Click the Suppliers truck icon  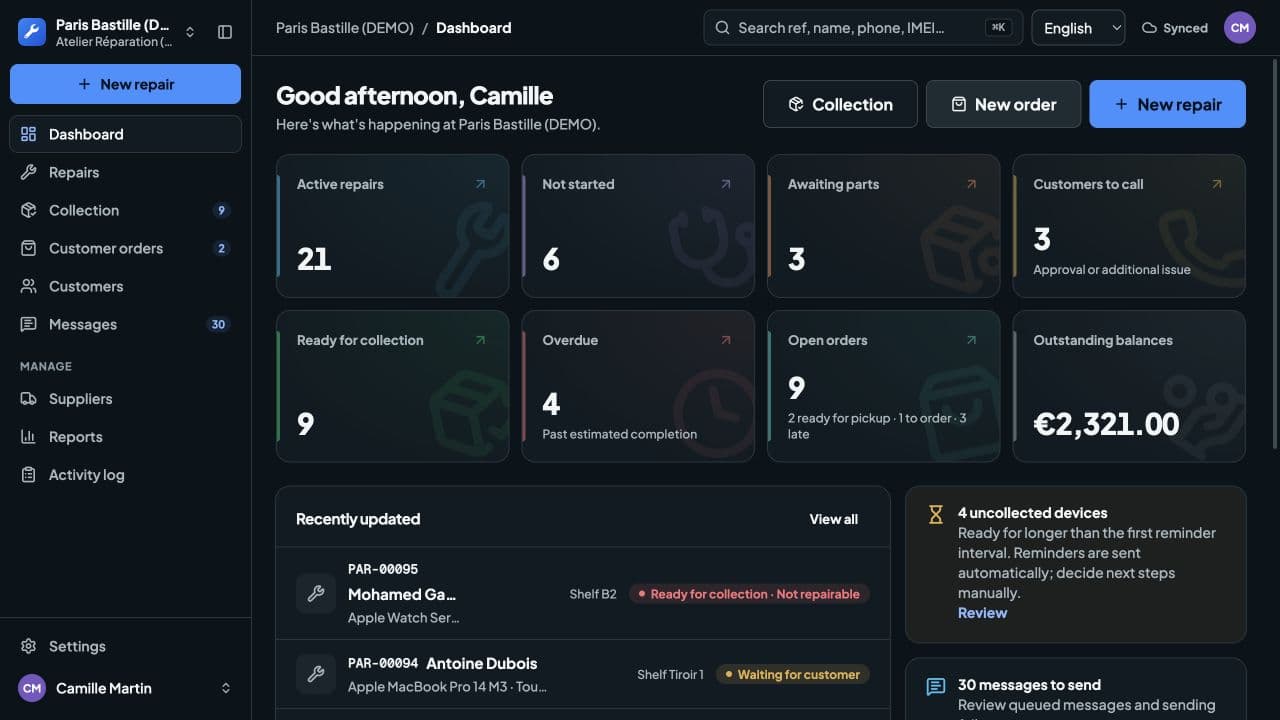coord(29,398)
